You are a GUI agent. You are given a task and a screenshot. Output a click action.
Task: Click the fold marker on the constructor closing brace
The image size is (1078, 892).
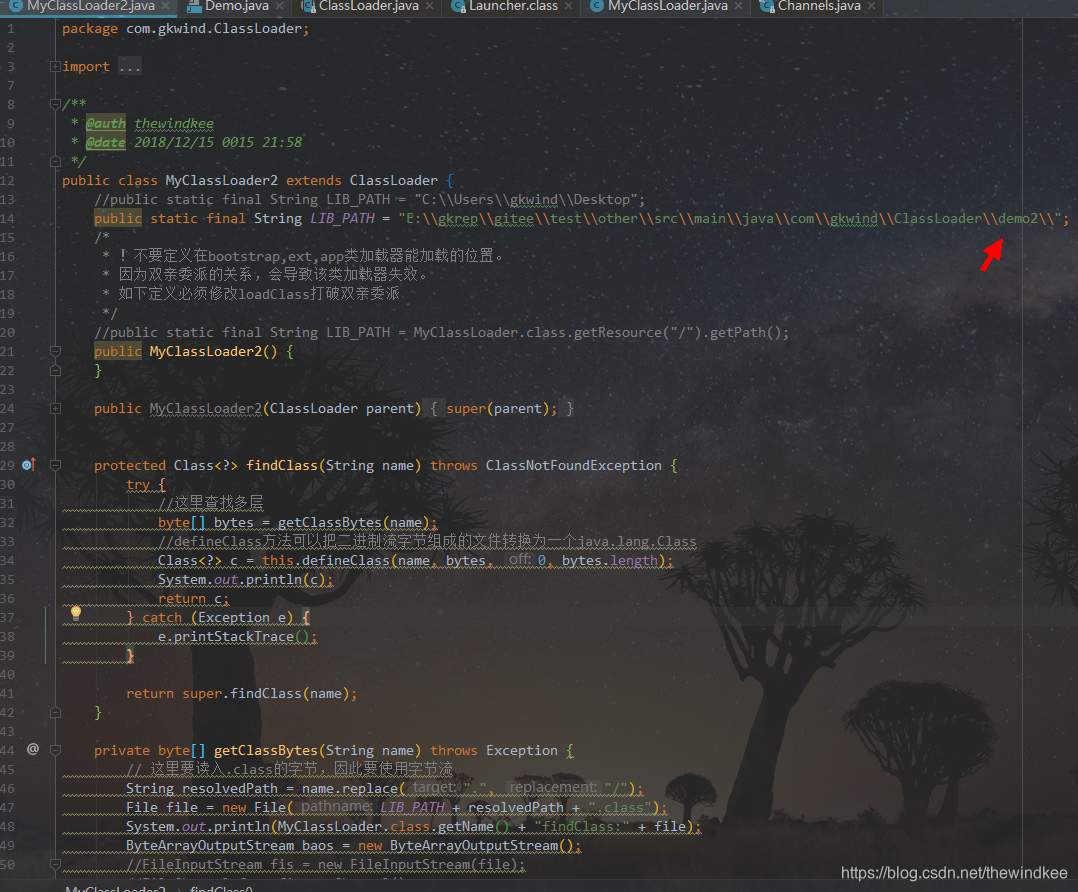[x=55, y=371]
